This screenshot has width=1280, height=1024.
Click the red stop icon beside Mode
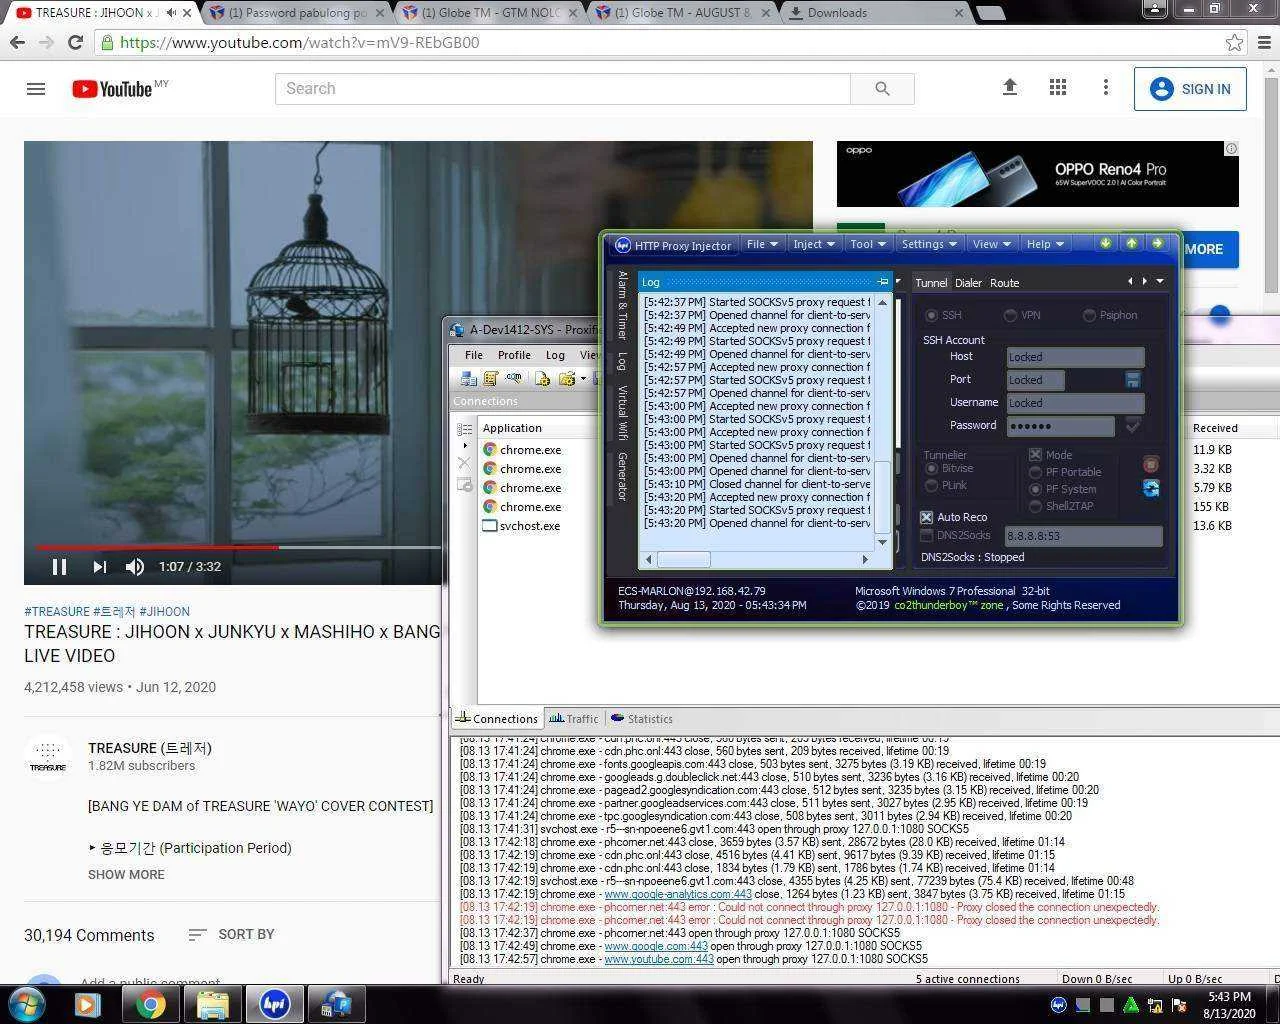tap(1151, 464)
